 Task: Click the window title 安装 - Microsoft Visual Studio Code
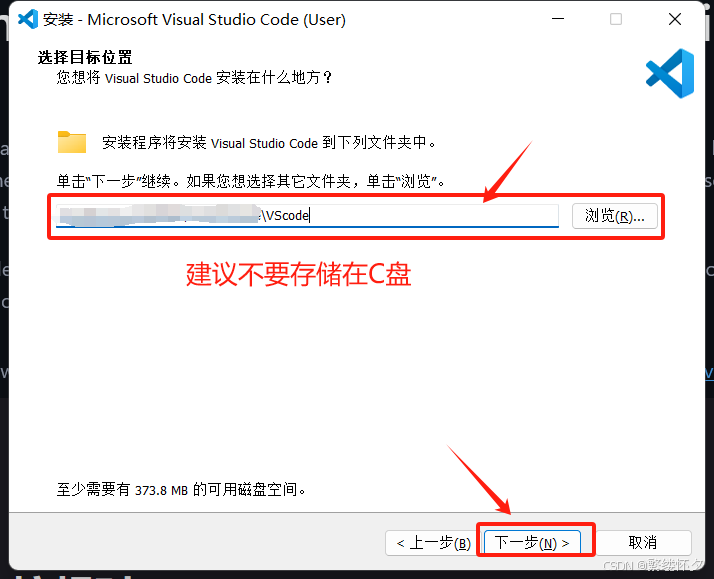pyautogui.click(x=194, y=20)
